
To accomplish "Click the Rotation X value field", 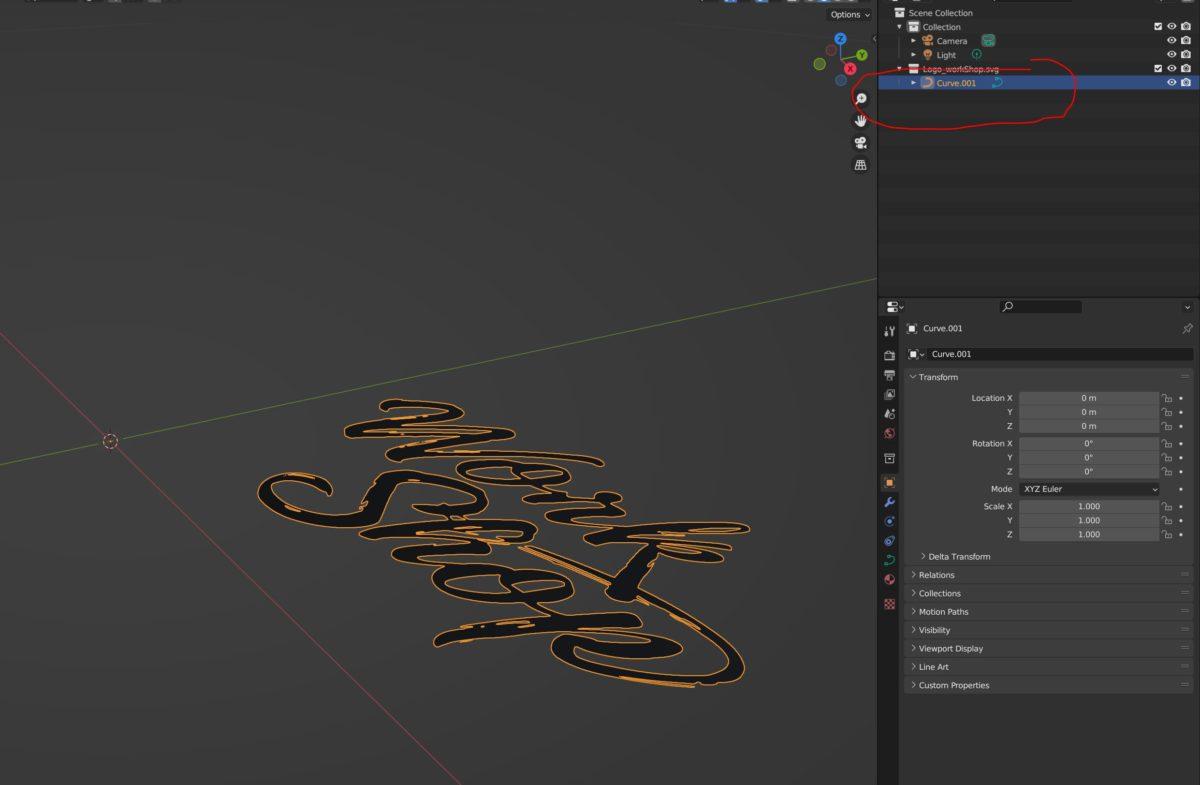I will 1089,443.
